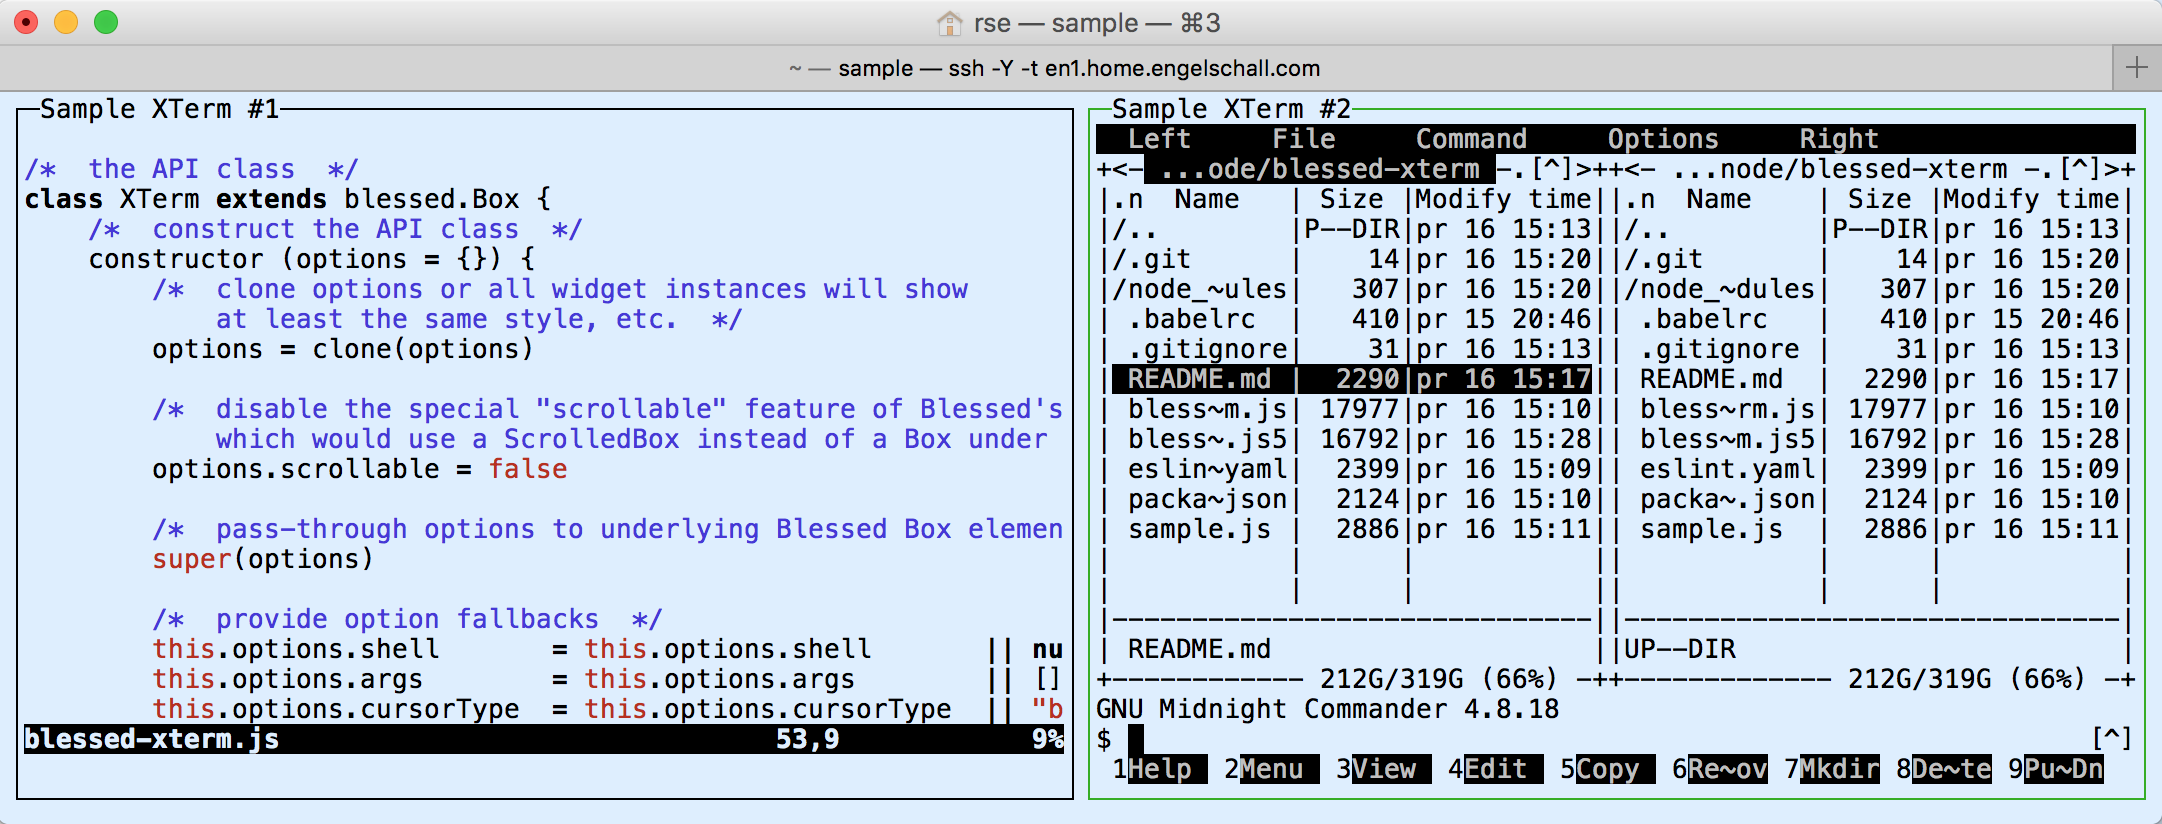The height and width of the screenshot is (824, 2162).
Task: Sort right panel by Modify time header
Action: pyautogui.click(x=2031, y=199)
